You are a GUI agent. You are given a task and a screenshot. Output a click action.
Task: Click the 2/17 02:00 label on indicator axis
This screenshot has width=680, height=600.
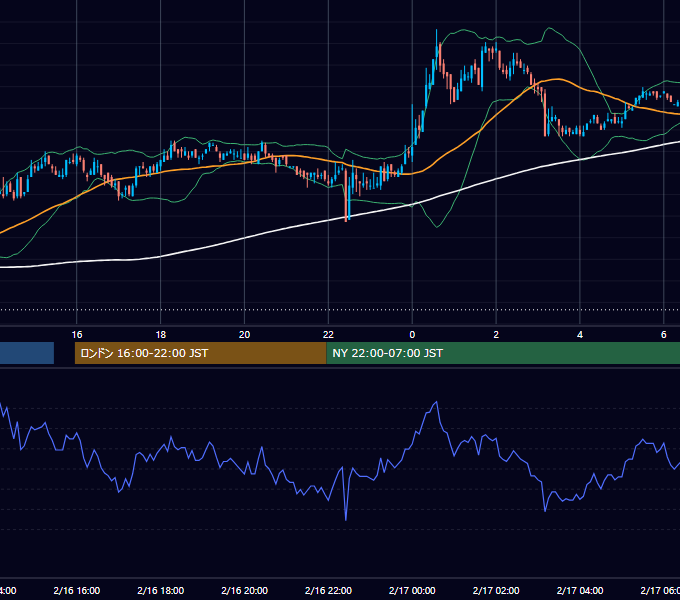pos(496,590)
